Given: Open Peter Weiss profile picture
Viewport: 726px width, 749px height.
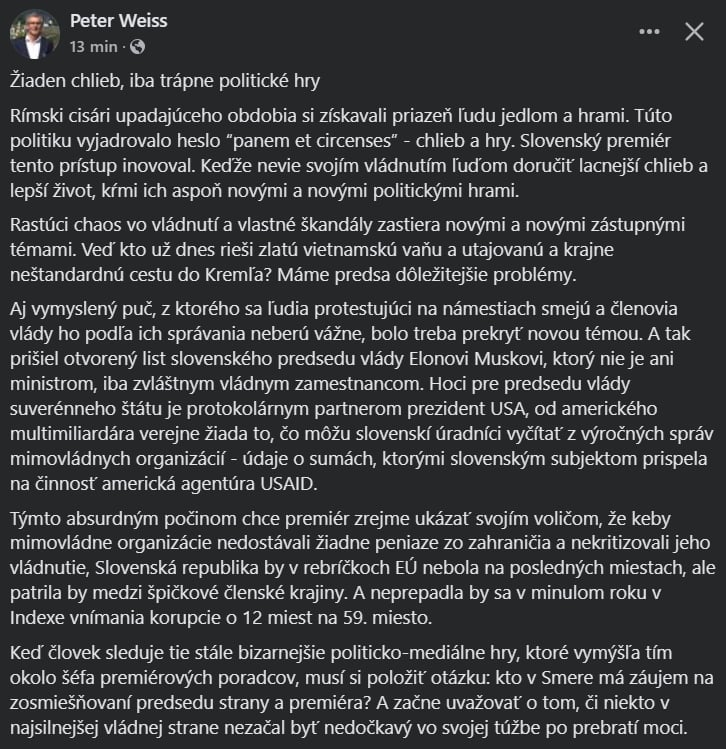Looking at the screenshot, I should pos(35,33).
